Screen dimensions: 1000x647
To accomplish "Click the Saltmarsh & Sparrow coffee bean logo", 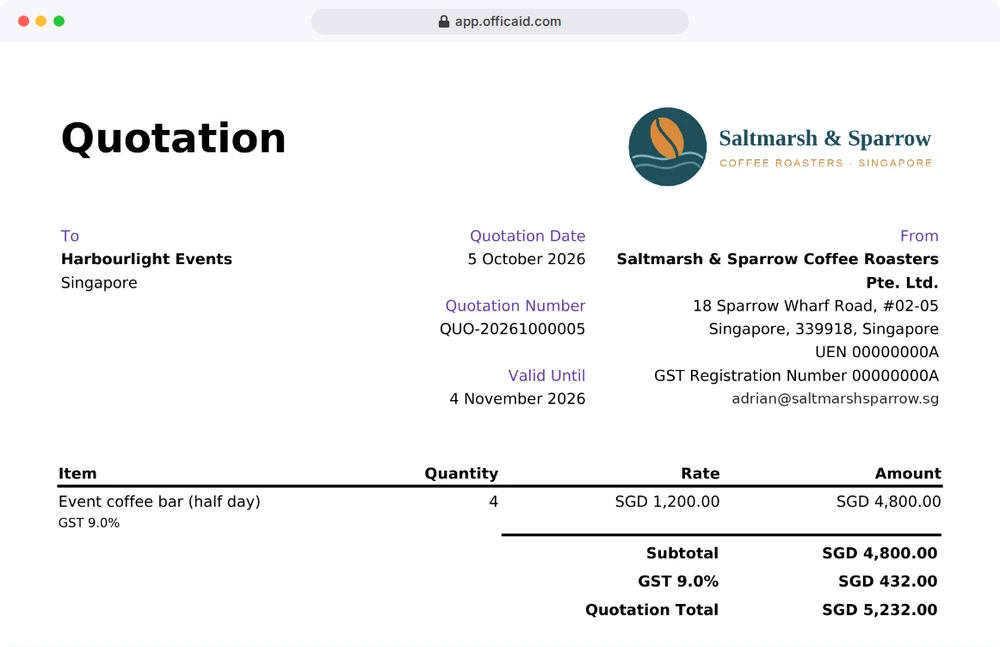I will coord(667,147).
